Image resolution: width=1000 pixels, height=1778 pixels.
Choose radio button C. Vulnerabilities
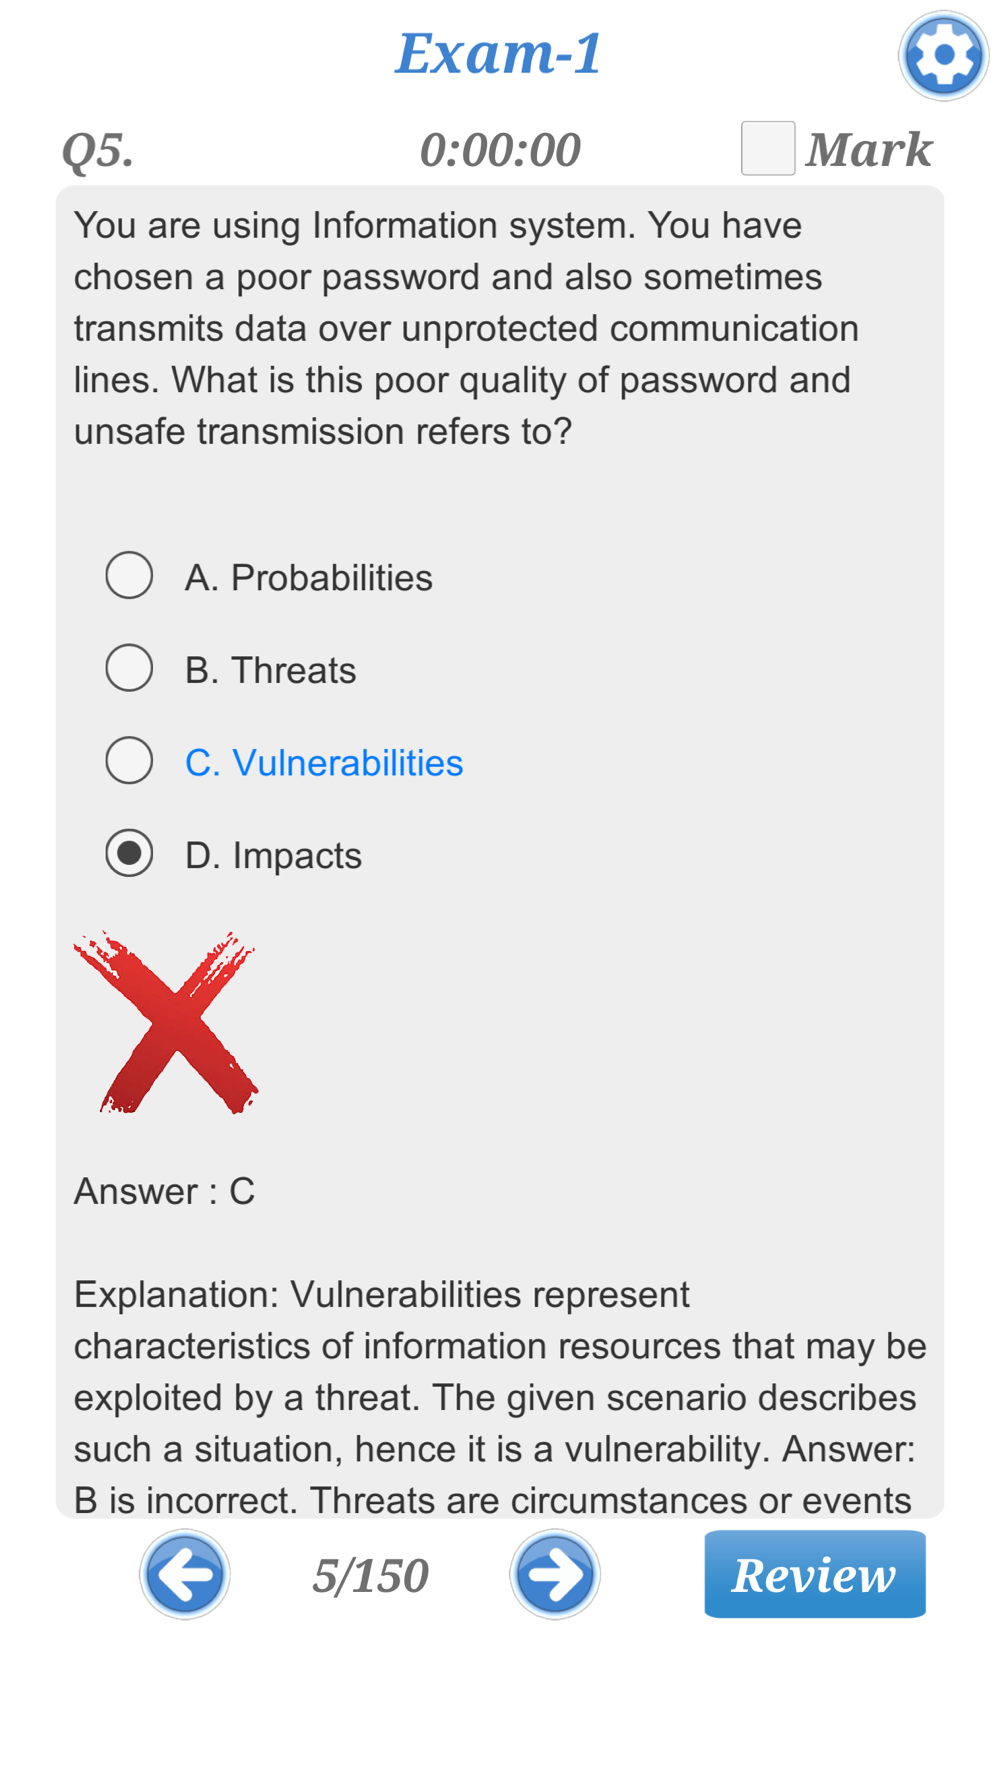(129, 761)
